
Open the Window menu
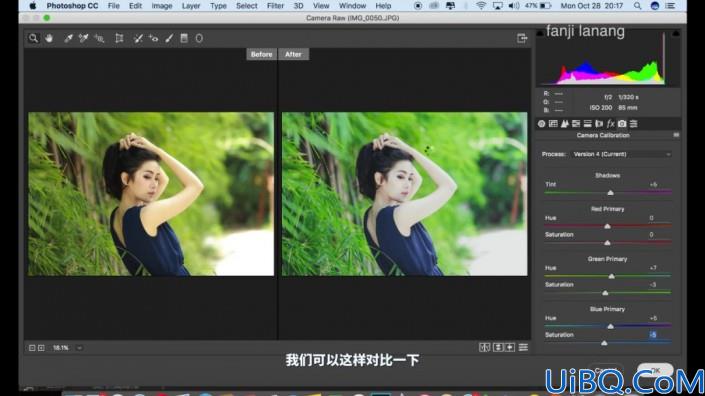pos(352,6)
